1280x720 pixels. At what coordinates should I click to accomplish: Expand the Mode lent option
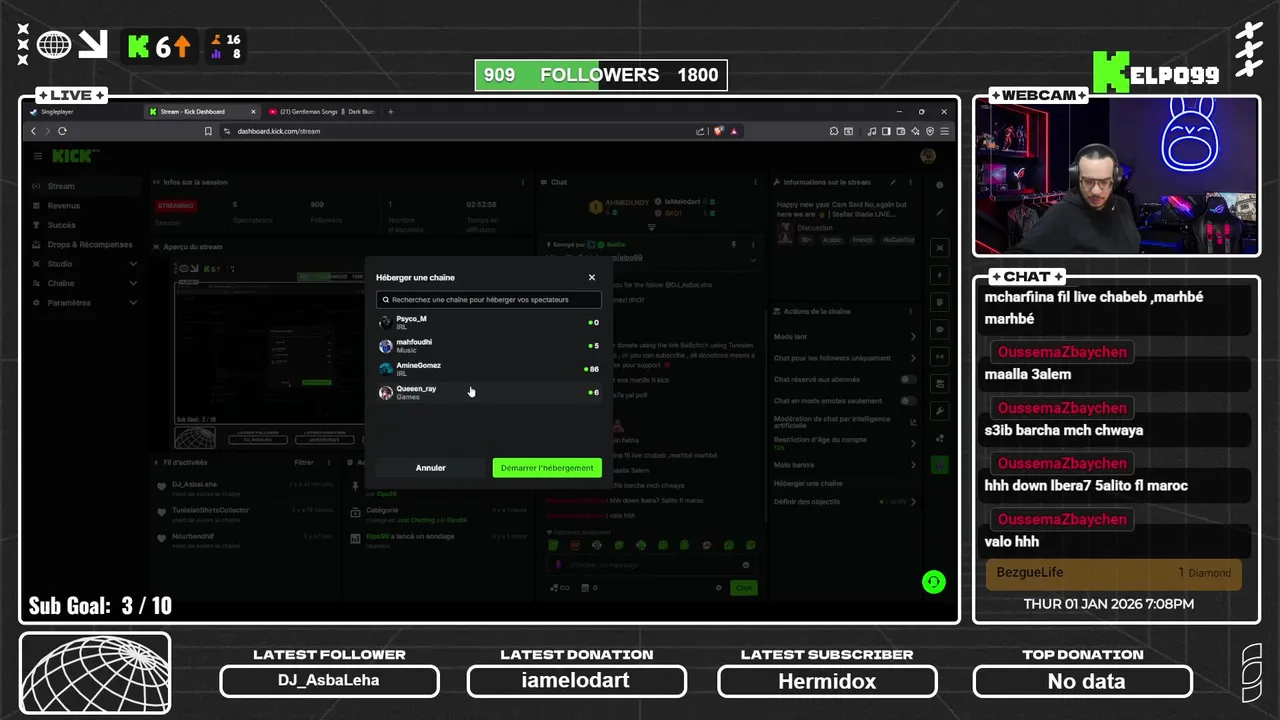[x=845, y=337]
